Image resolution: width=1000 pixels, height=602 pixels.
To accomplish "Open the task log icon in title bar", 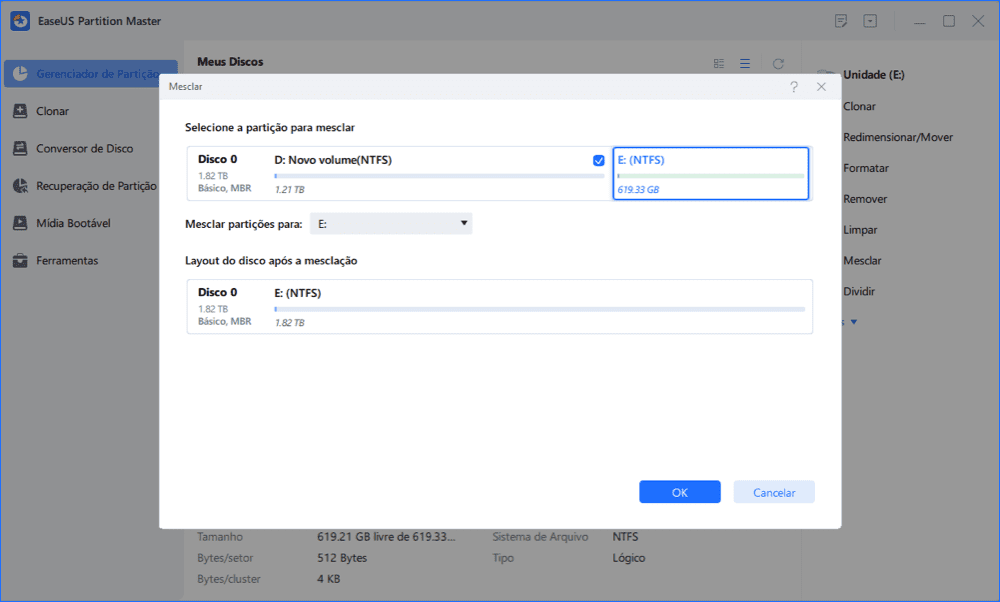I will pos(841,21).
